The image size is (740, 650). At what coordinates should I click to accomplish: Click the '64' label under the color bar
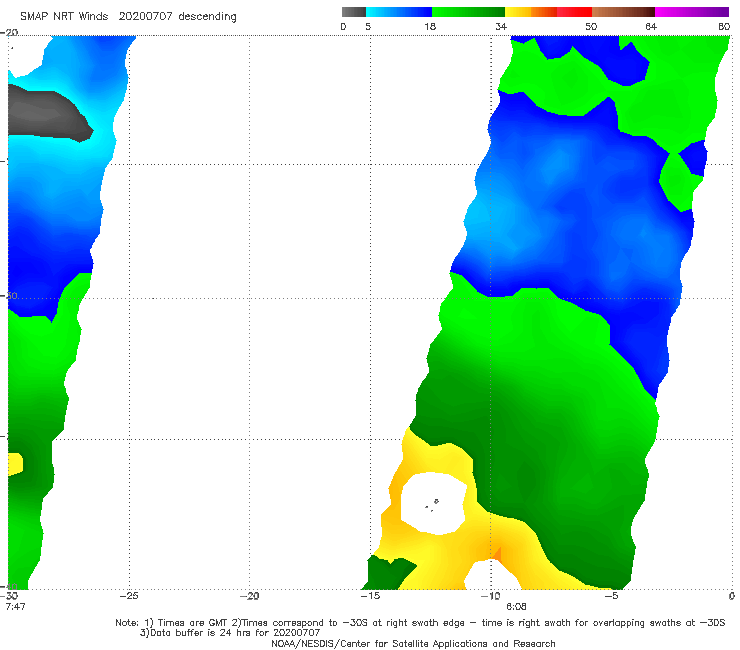[x=651, y=26]
